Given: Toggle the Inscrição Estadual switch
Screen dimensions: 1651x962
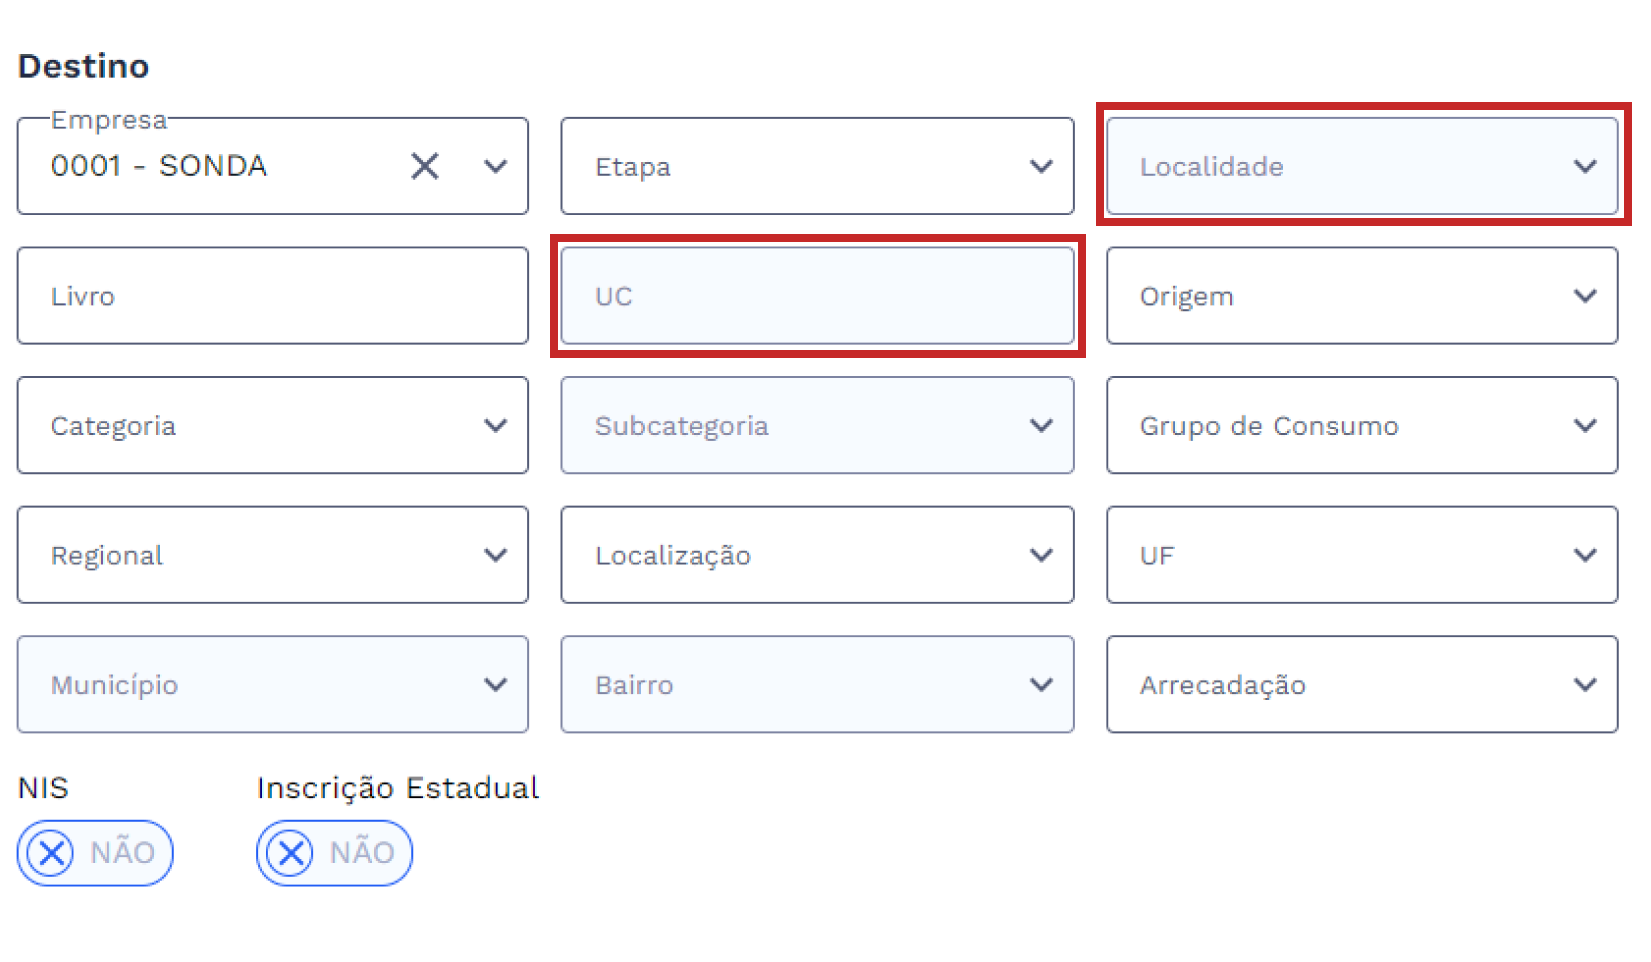Looking at the screenshot, I should [335, 853].
